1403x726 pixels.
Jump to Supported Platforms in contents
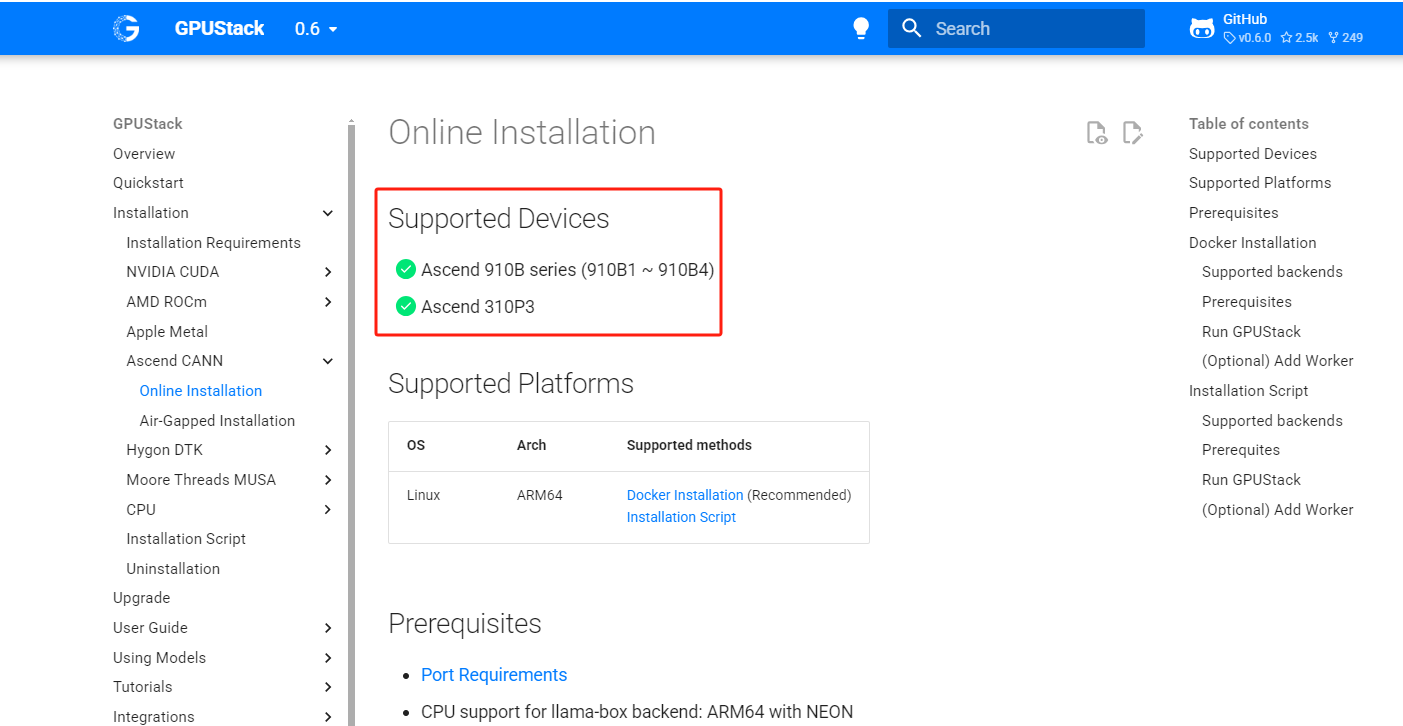tap(1260, 183)
